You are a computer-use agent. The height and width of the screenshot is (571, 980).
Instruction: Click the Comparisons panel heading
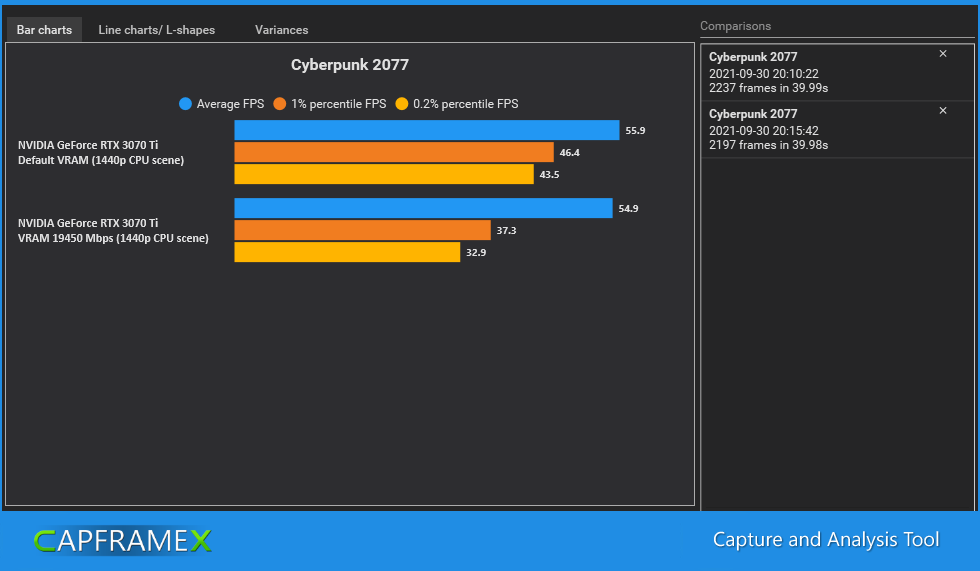(x=736, y=26)
